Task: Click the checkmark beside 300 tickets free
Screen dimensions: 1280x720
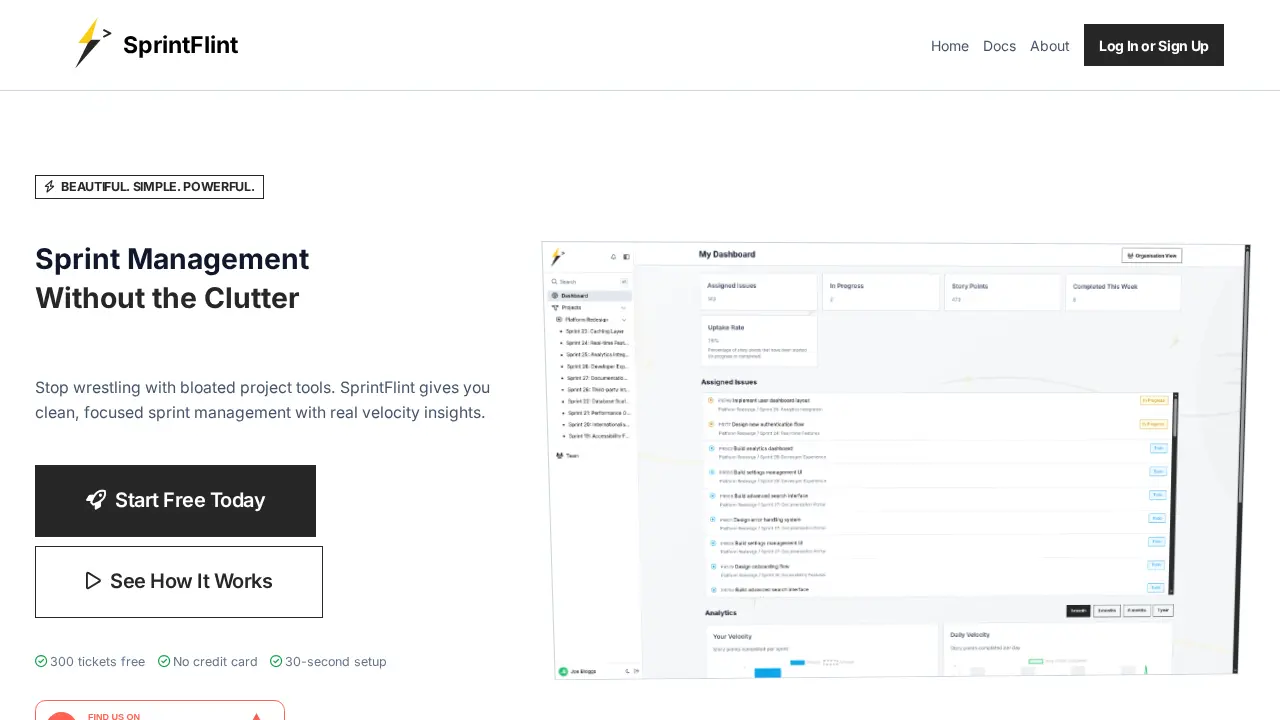Action: pos(41,661)
